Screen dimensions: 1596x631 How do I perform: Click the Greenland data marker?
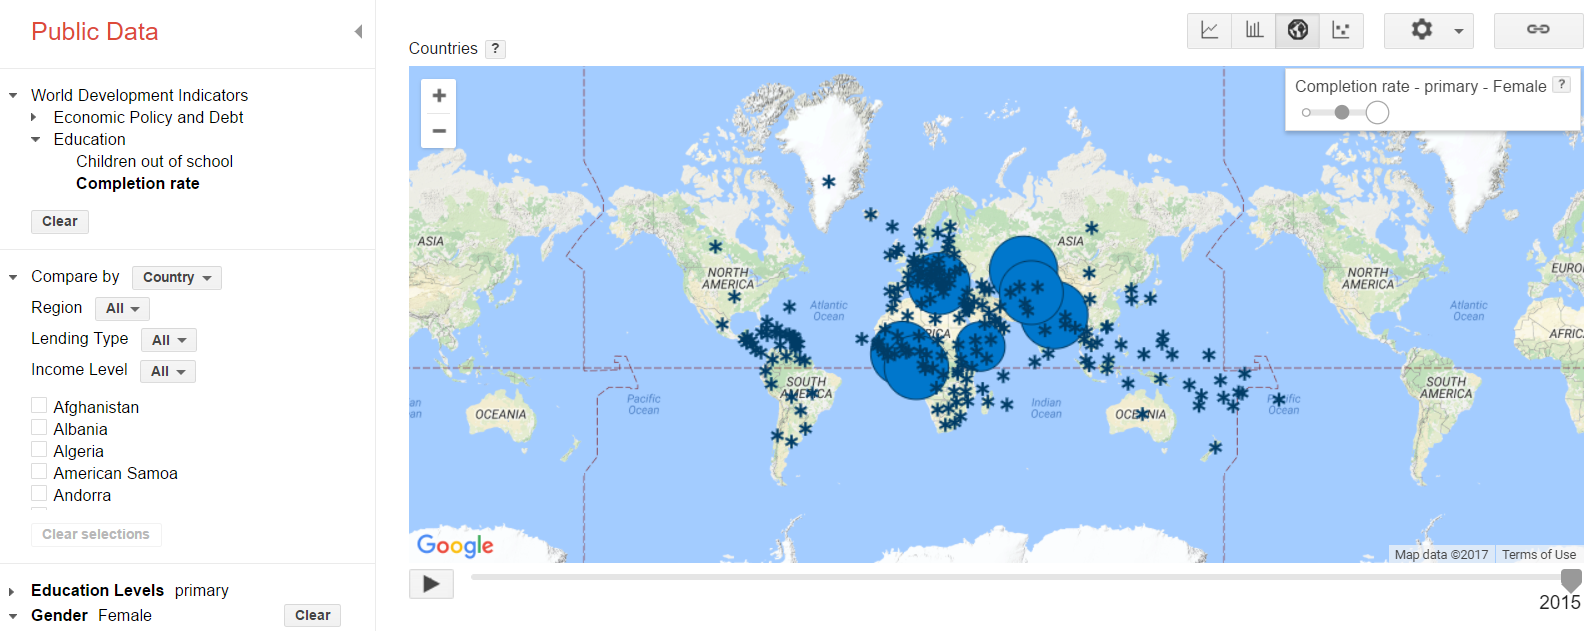pyautogui.click(x=829, y=181)
